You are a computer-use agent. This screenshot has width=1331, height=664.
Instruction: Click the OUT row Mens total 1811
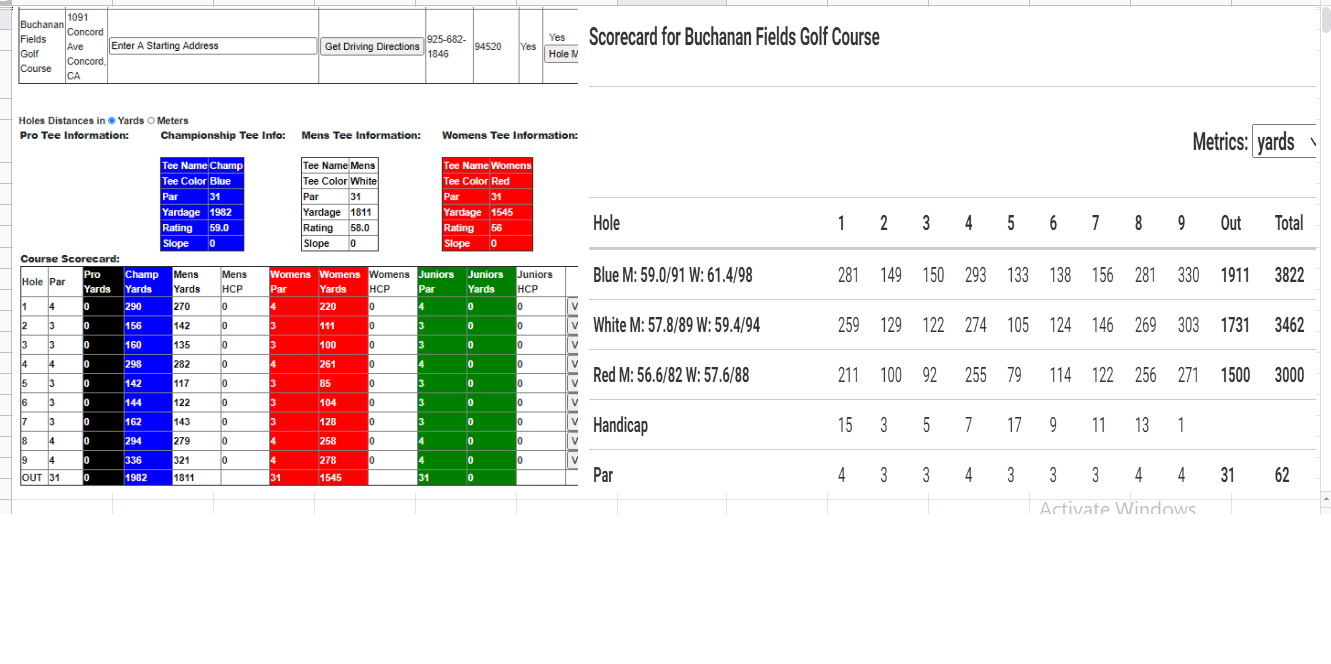194,478
